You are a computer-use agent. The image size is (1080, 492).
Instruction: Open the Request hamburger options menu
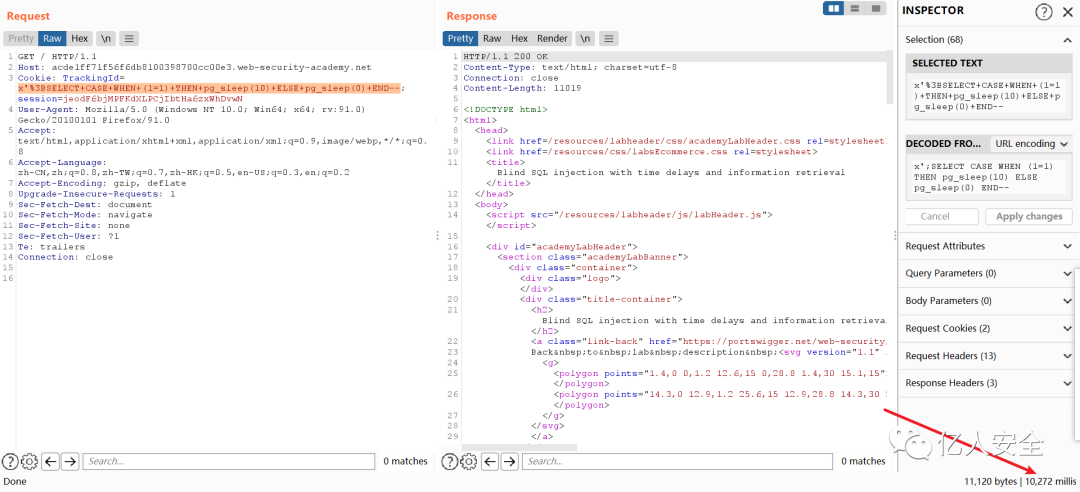coord(129,39)
